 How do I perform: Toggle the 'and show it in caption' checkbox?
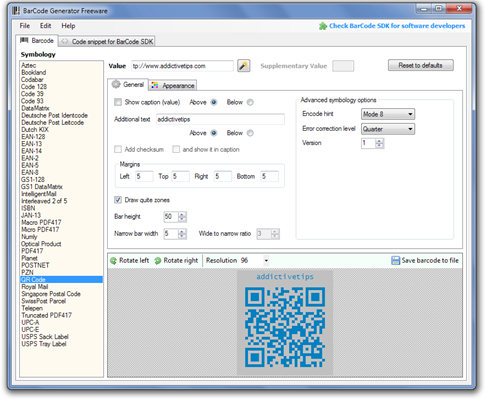(x=176, y=149)
